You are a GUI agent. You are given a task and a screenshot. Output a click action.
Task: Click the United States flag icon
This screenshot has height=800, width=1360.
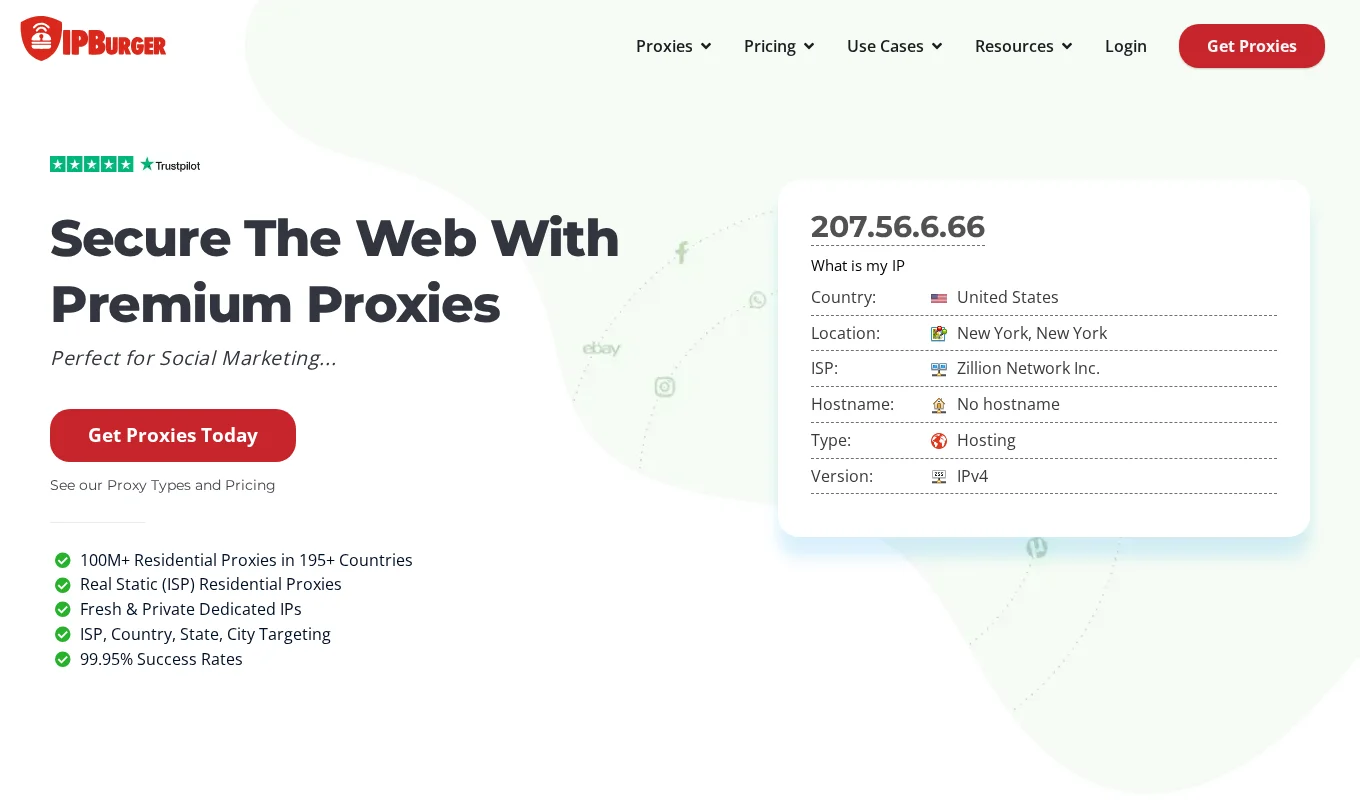938,298
